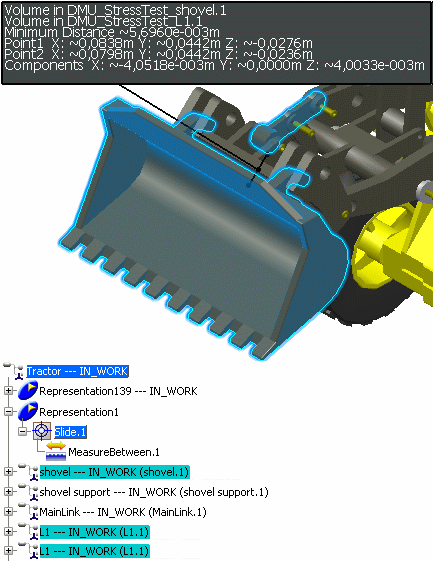Collapse the Slide.1 tree node

pyautogui.click(x=22, y=431)
